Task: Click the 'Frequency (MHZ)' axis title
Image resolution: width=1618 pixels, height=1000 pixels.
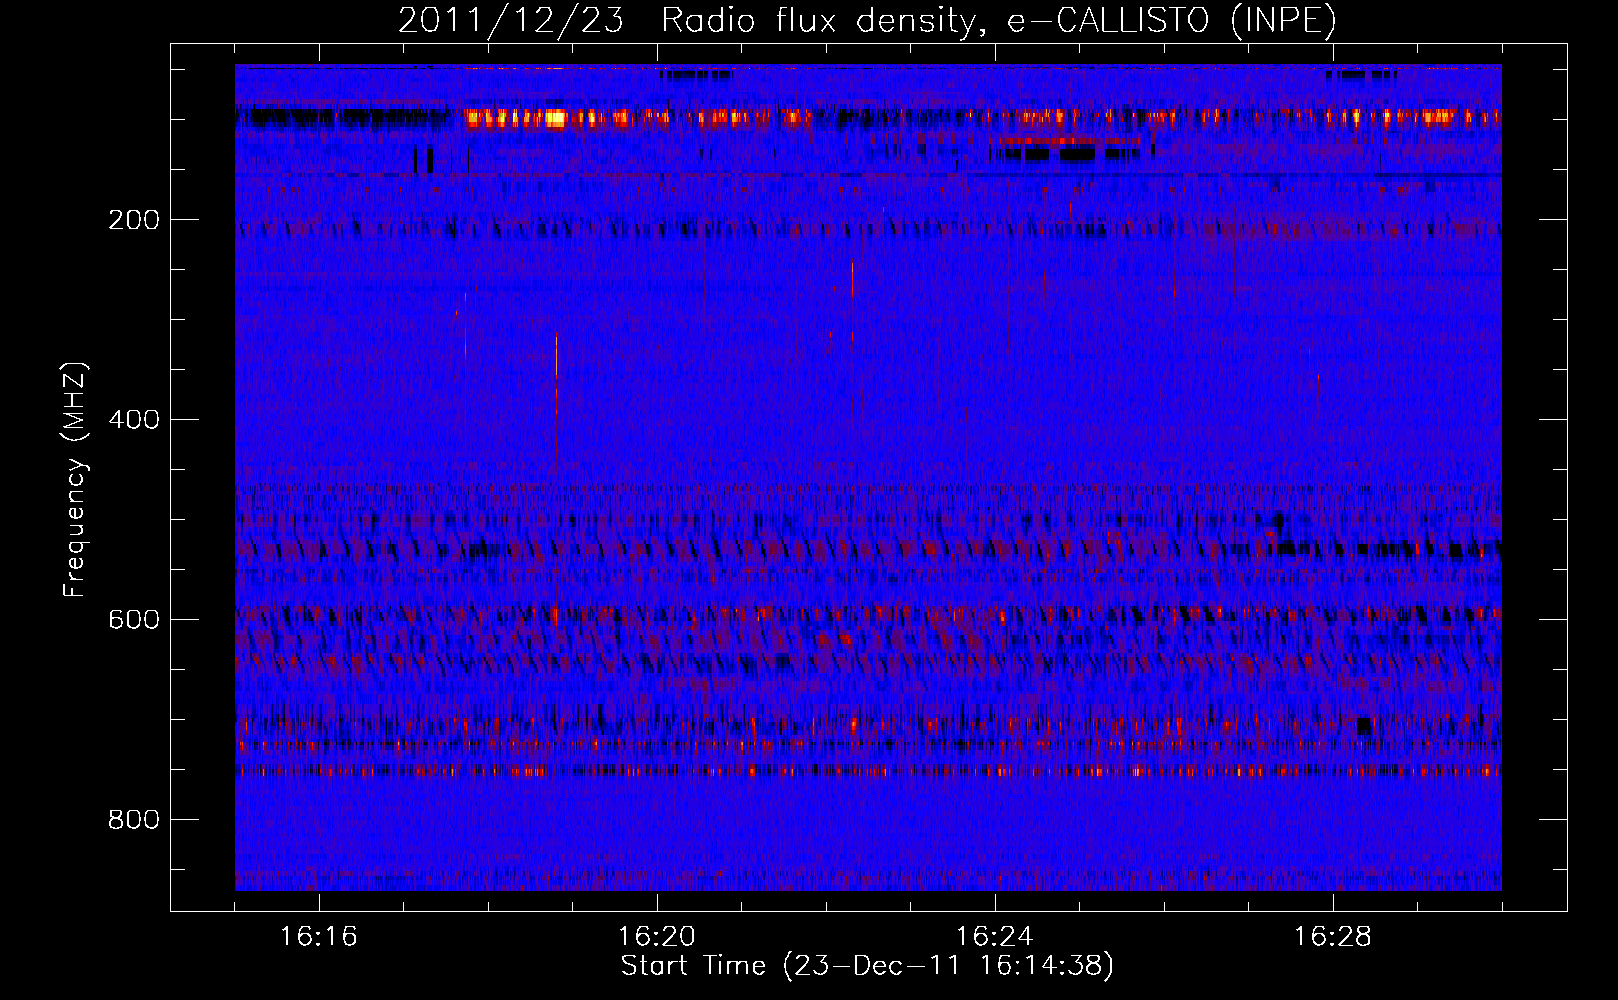Action: tap(75, 479)
